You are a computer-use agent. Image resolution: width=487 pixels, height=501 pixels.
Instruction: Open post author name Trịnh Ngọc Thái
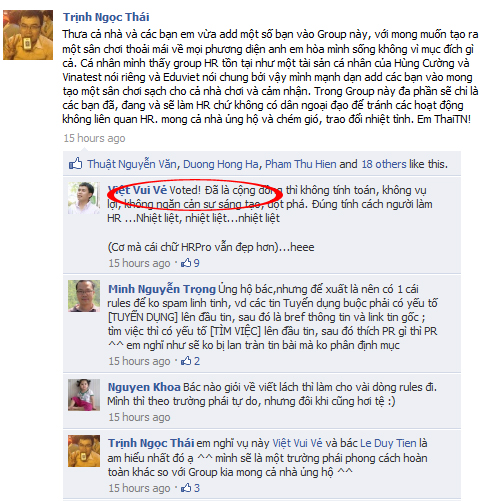[106, 17]
